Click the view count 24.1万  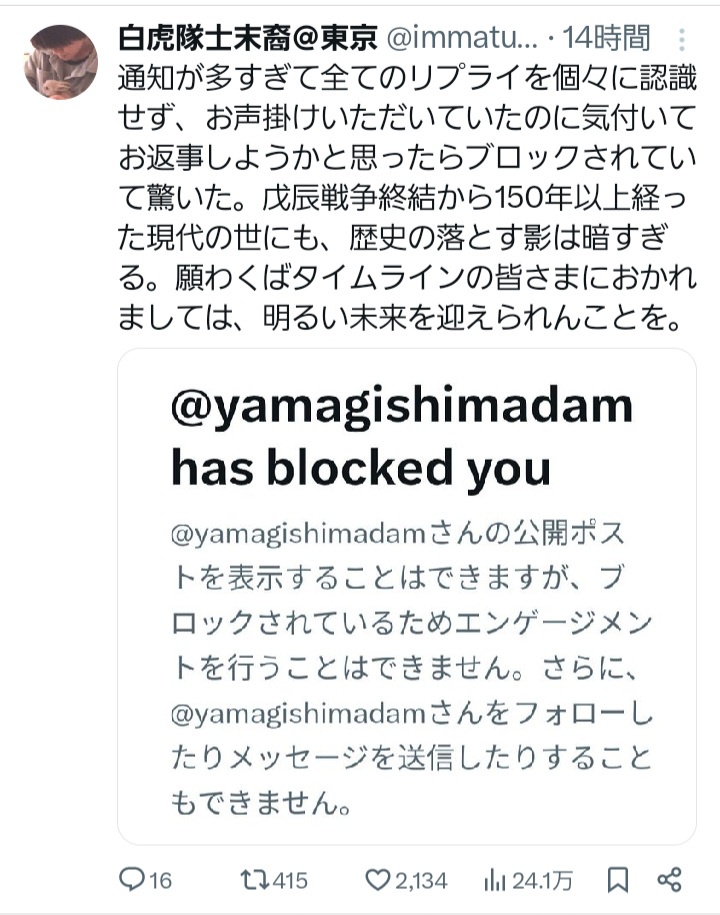tap(543, 881)
